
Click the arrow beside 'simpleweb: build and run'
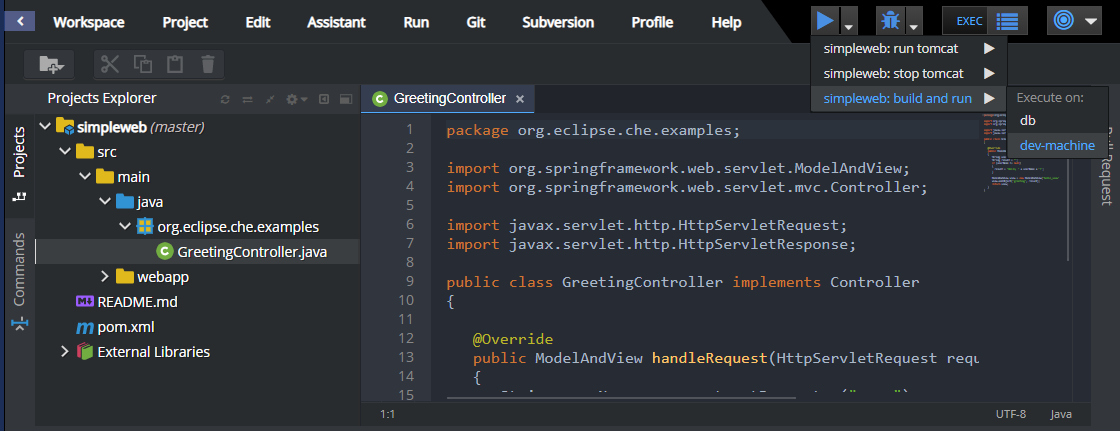pyautogui.click(x=989, y=99)
